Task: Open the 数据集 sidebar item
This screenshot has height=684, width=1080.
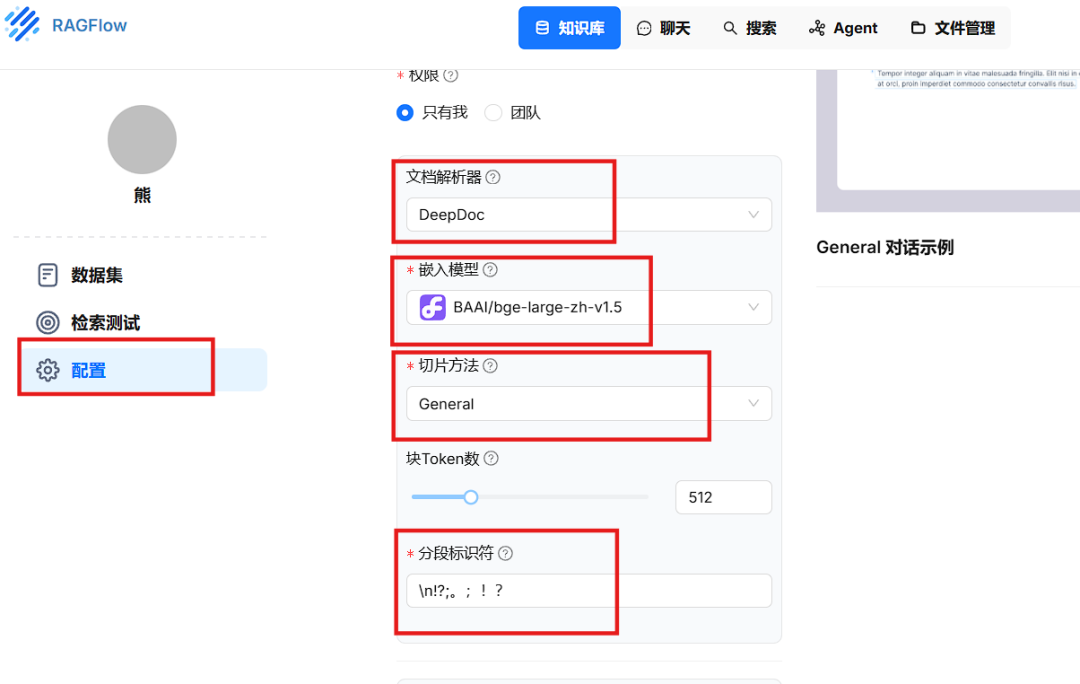Action: tap(143, 275)
